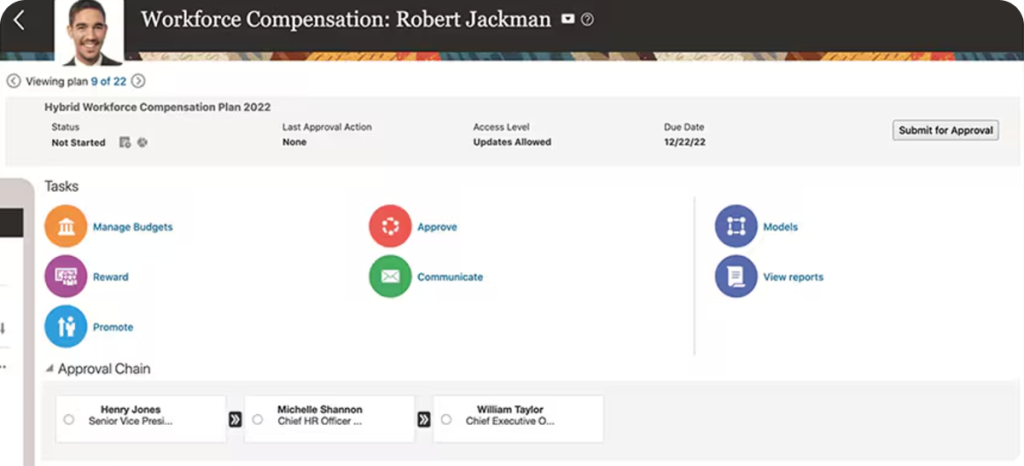Open the Reward link

(110, 277)
